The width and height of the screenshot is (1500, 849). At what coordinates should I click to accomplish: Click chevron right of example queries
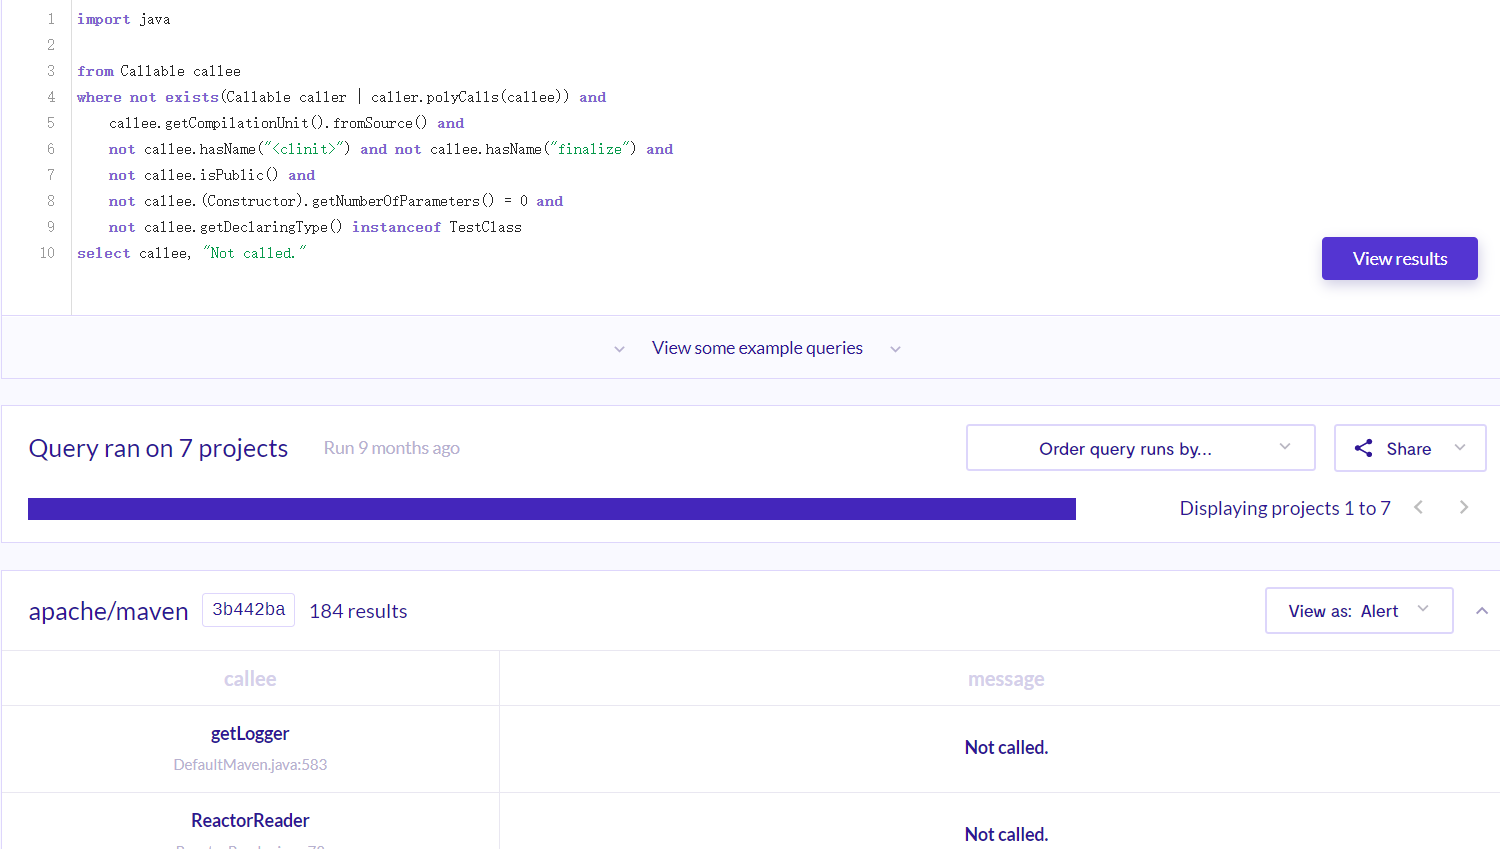(895, 349)
